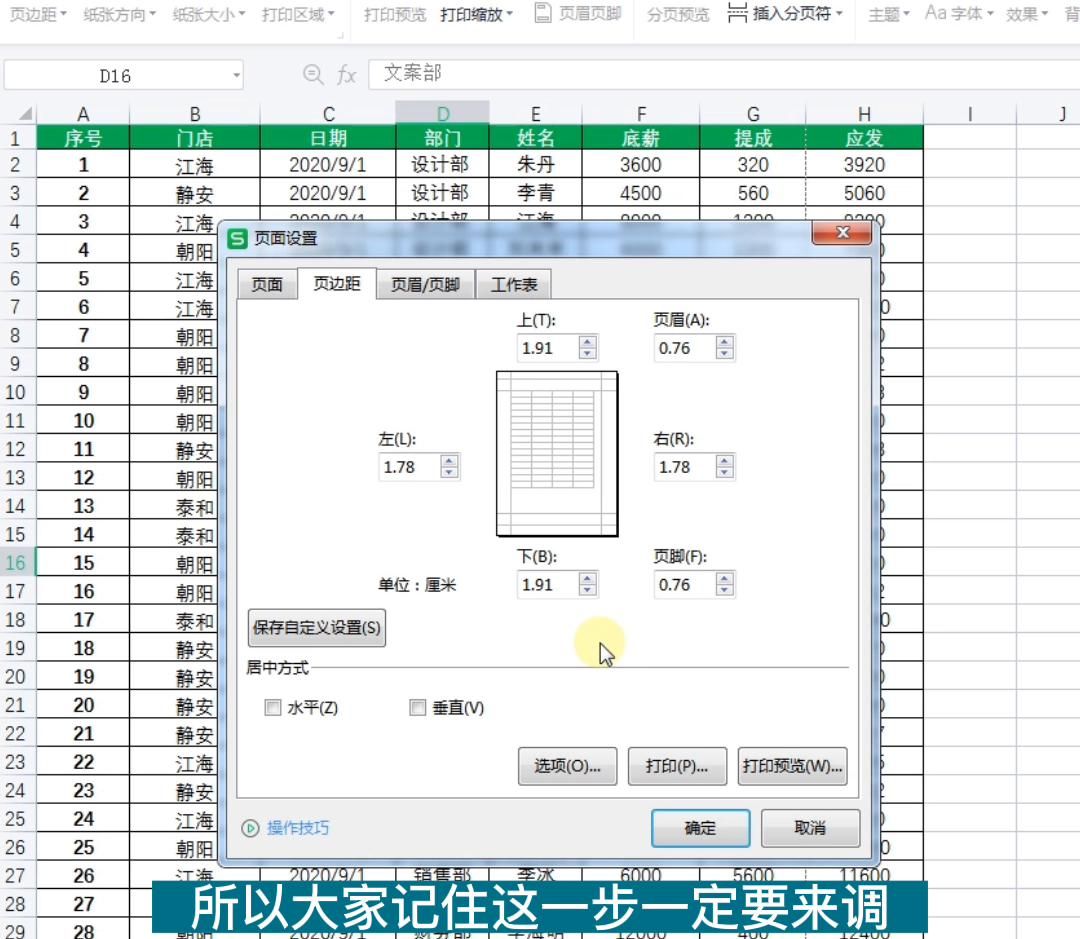1080x939 pixels.
Task: Click the 确定 button to confirm
Action: point(700,828)
